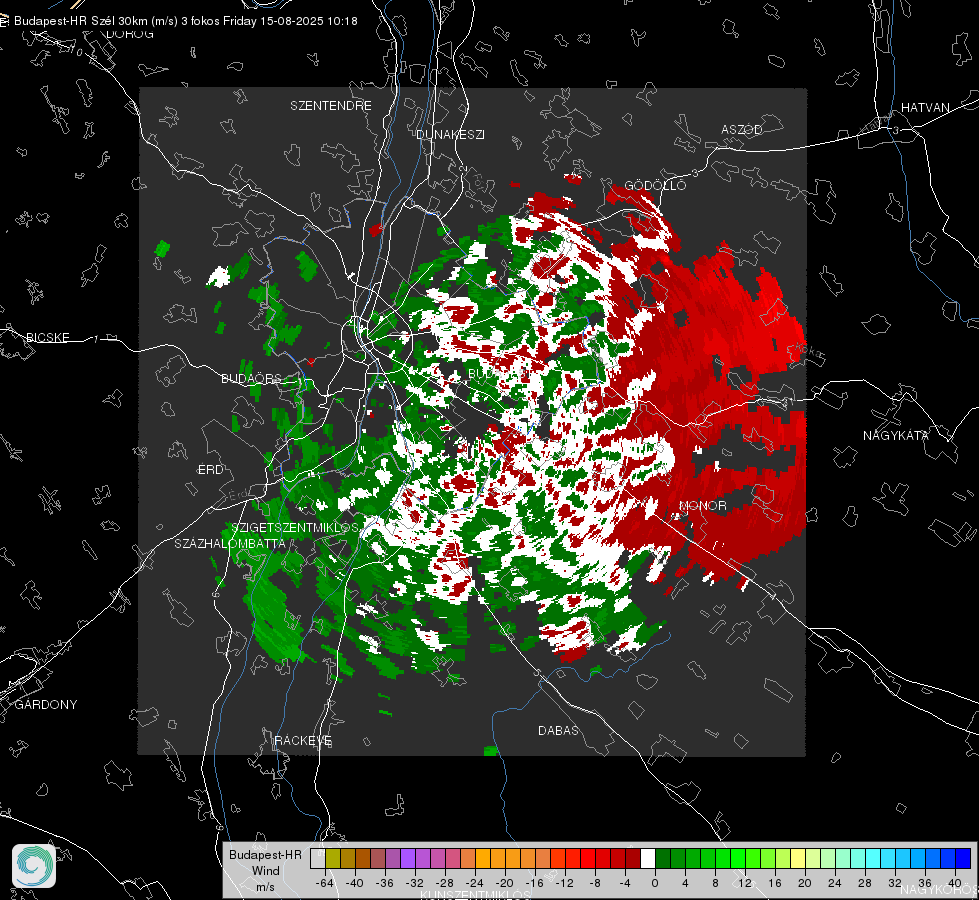979x900 pixels.
Task: Click the DUNAKESZI town label
Action: click(450, 134)
